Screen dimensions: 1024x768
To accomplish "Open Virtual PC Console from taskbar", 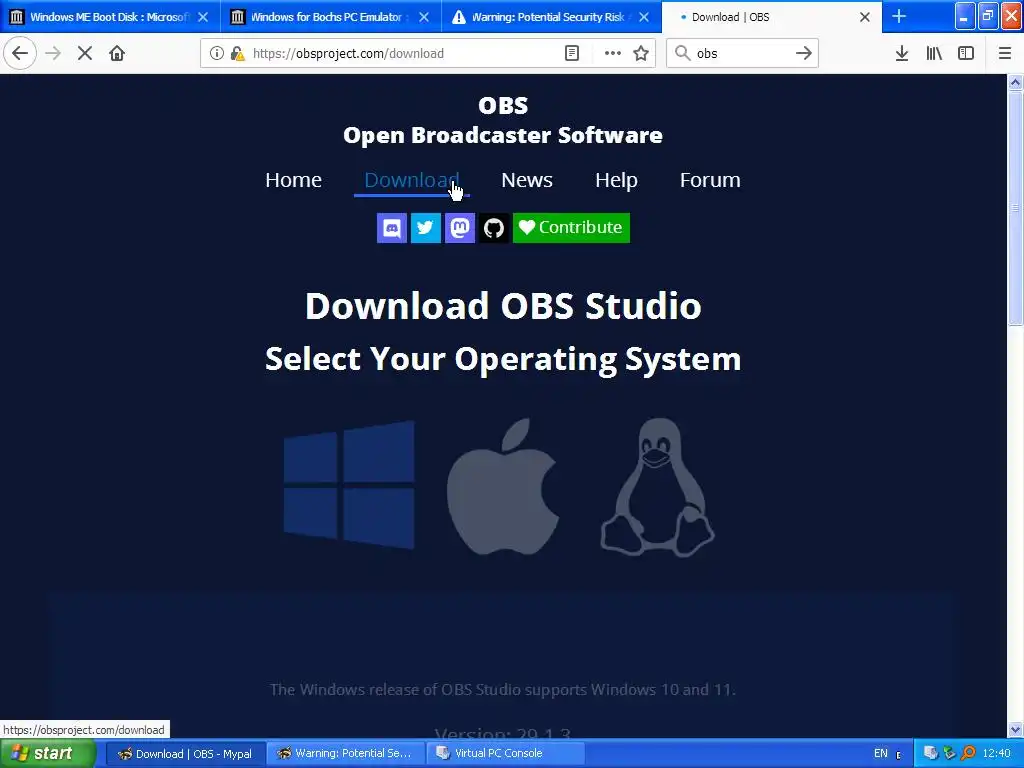I will 505,753.
